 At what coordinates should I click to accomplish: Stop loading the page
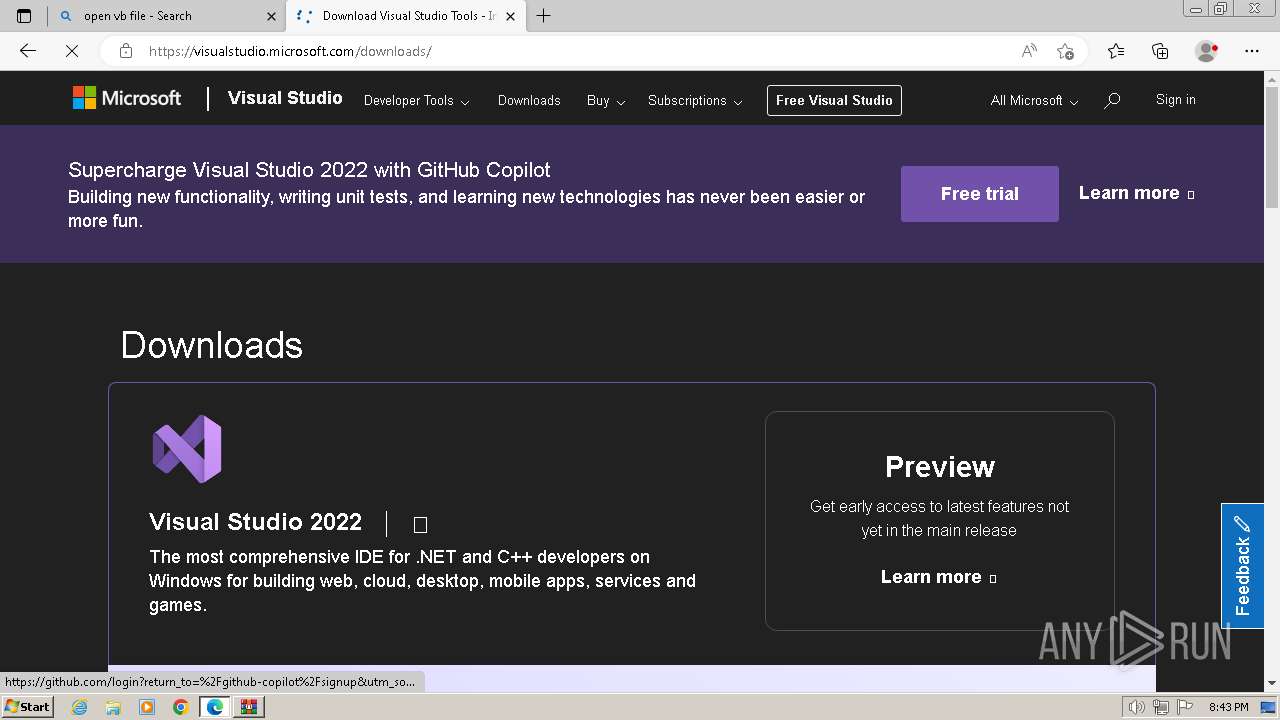pos(72,51)
